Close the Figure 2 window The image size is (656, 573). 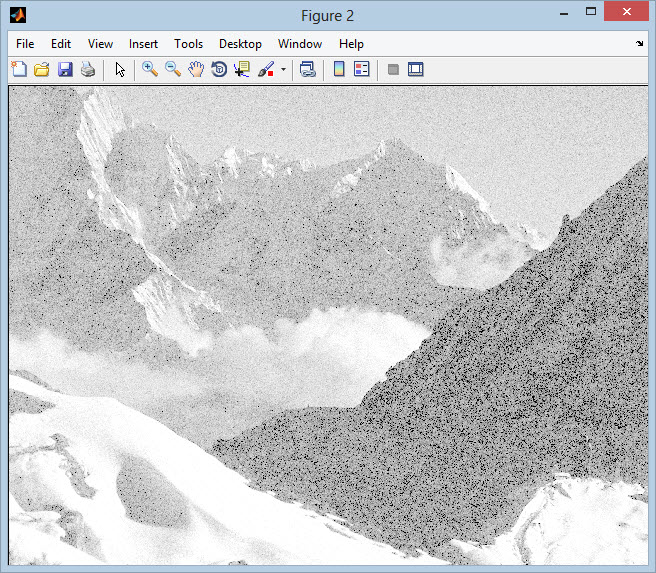[x=626, y=12]
